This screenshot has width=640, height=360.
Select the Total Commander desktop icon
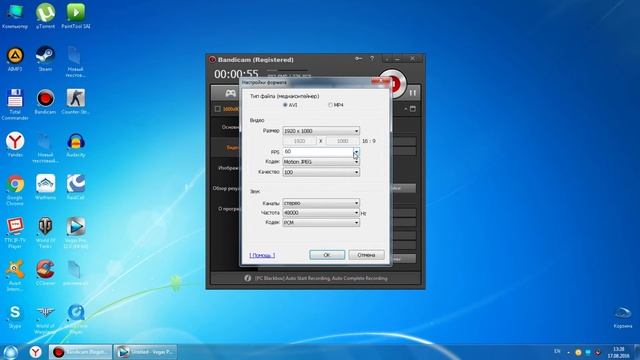15,103
